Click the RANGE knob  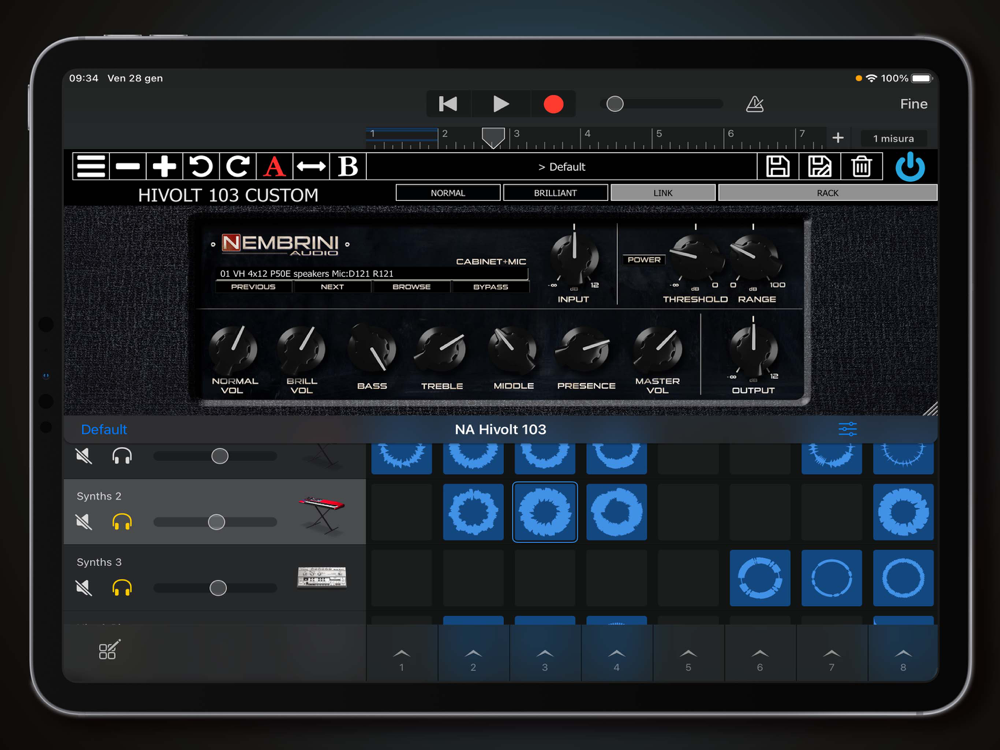[756, 258]
